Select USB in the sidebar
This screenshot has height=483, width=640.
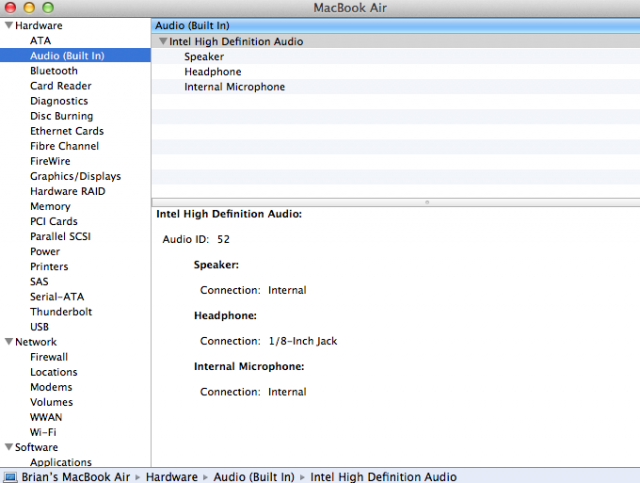[x=40, y=327]
